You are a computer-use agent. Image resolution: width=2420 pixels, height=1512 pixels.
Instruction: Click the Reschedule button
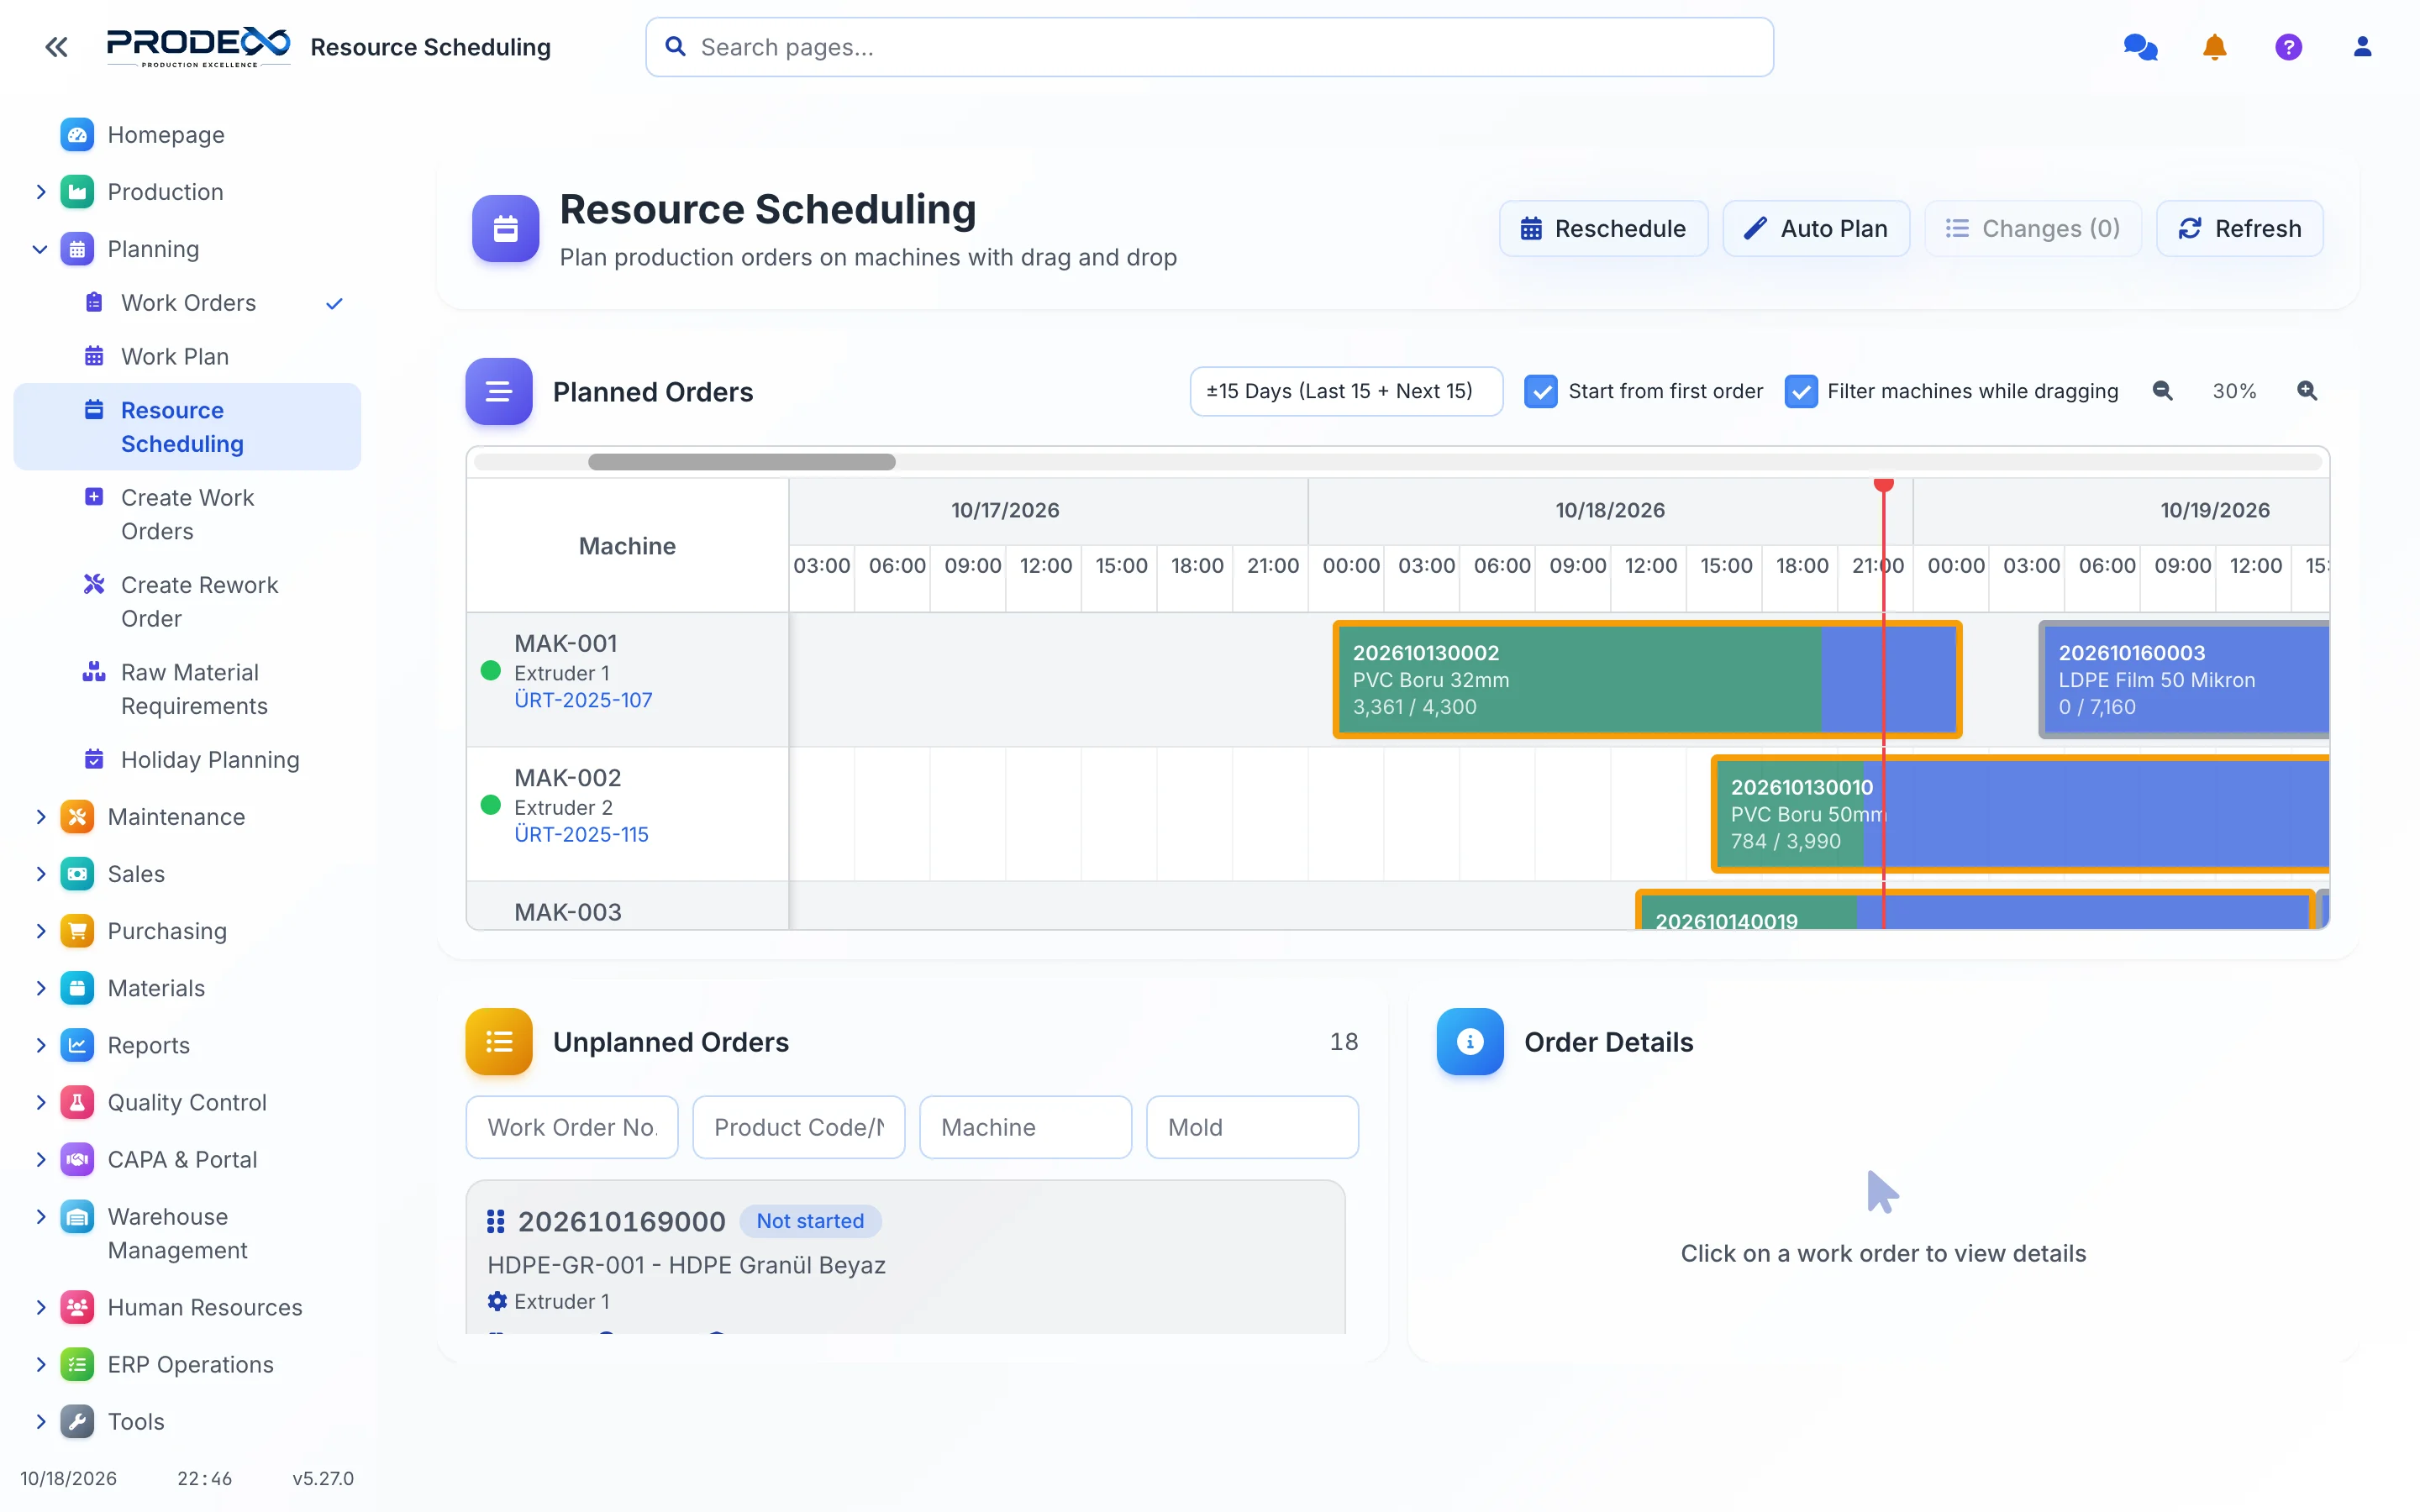pos(1603,229)
